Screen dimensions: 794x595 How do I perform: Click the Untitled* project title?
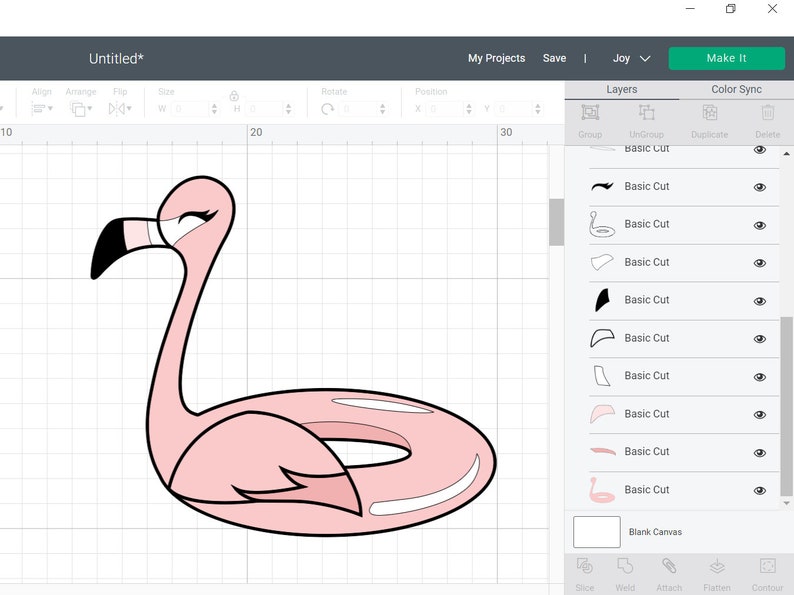click(x=116, y=59)
